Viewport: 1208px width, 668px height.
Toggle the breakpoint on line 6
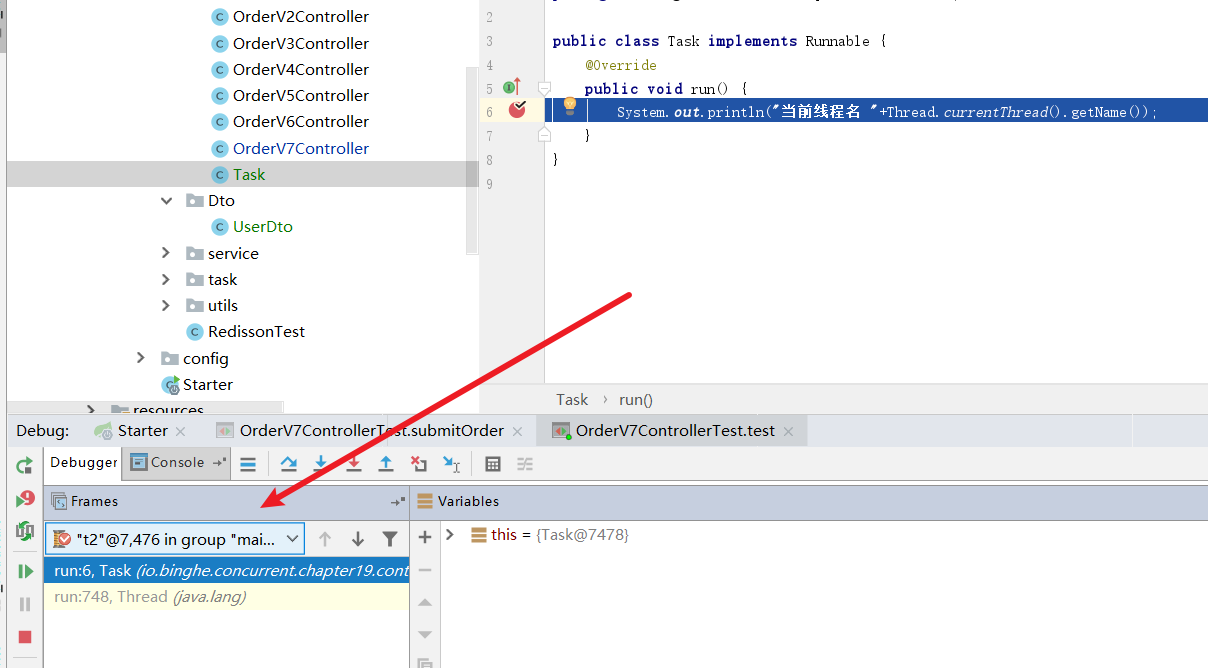coord(517,109)
